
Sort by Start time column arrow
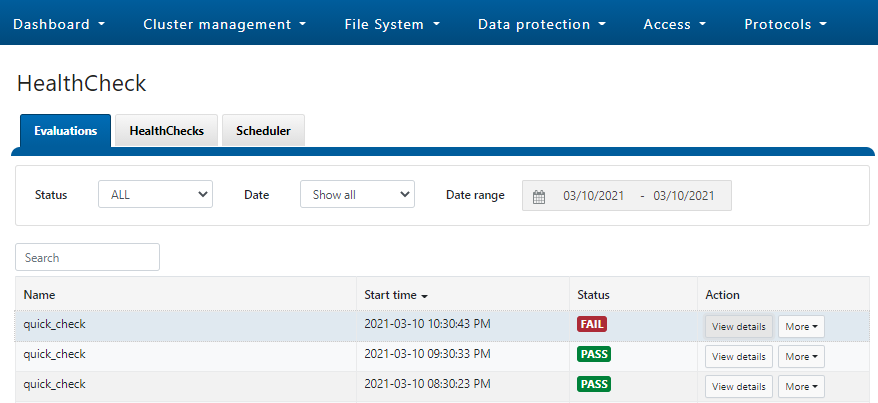tap(424, 296)
